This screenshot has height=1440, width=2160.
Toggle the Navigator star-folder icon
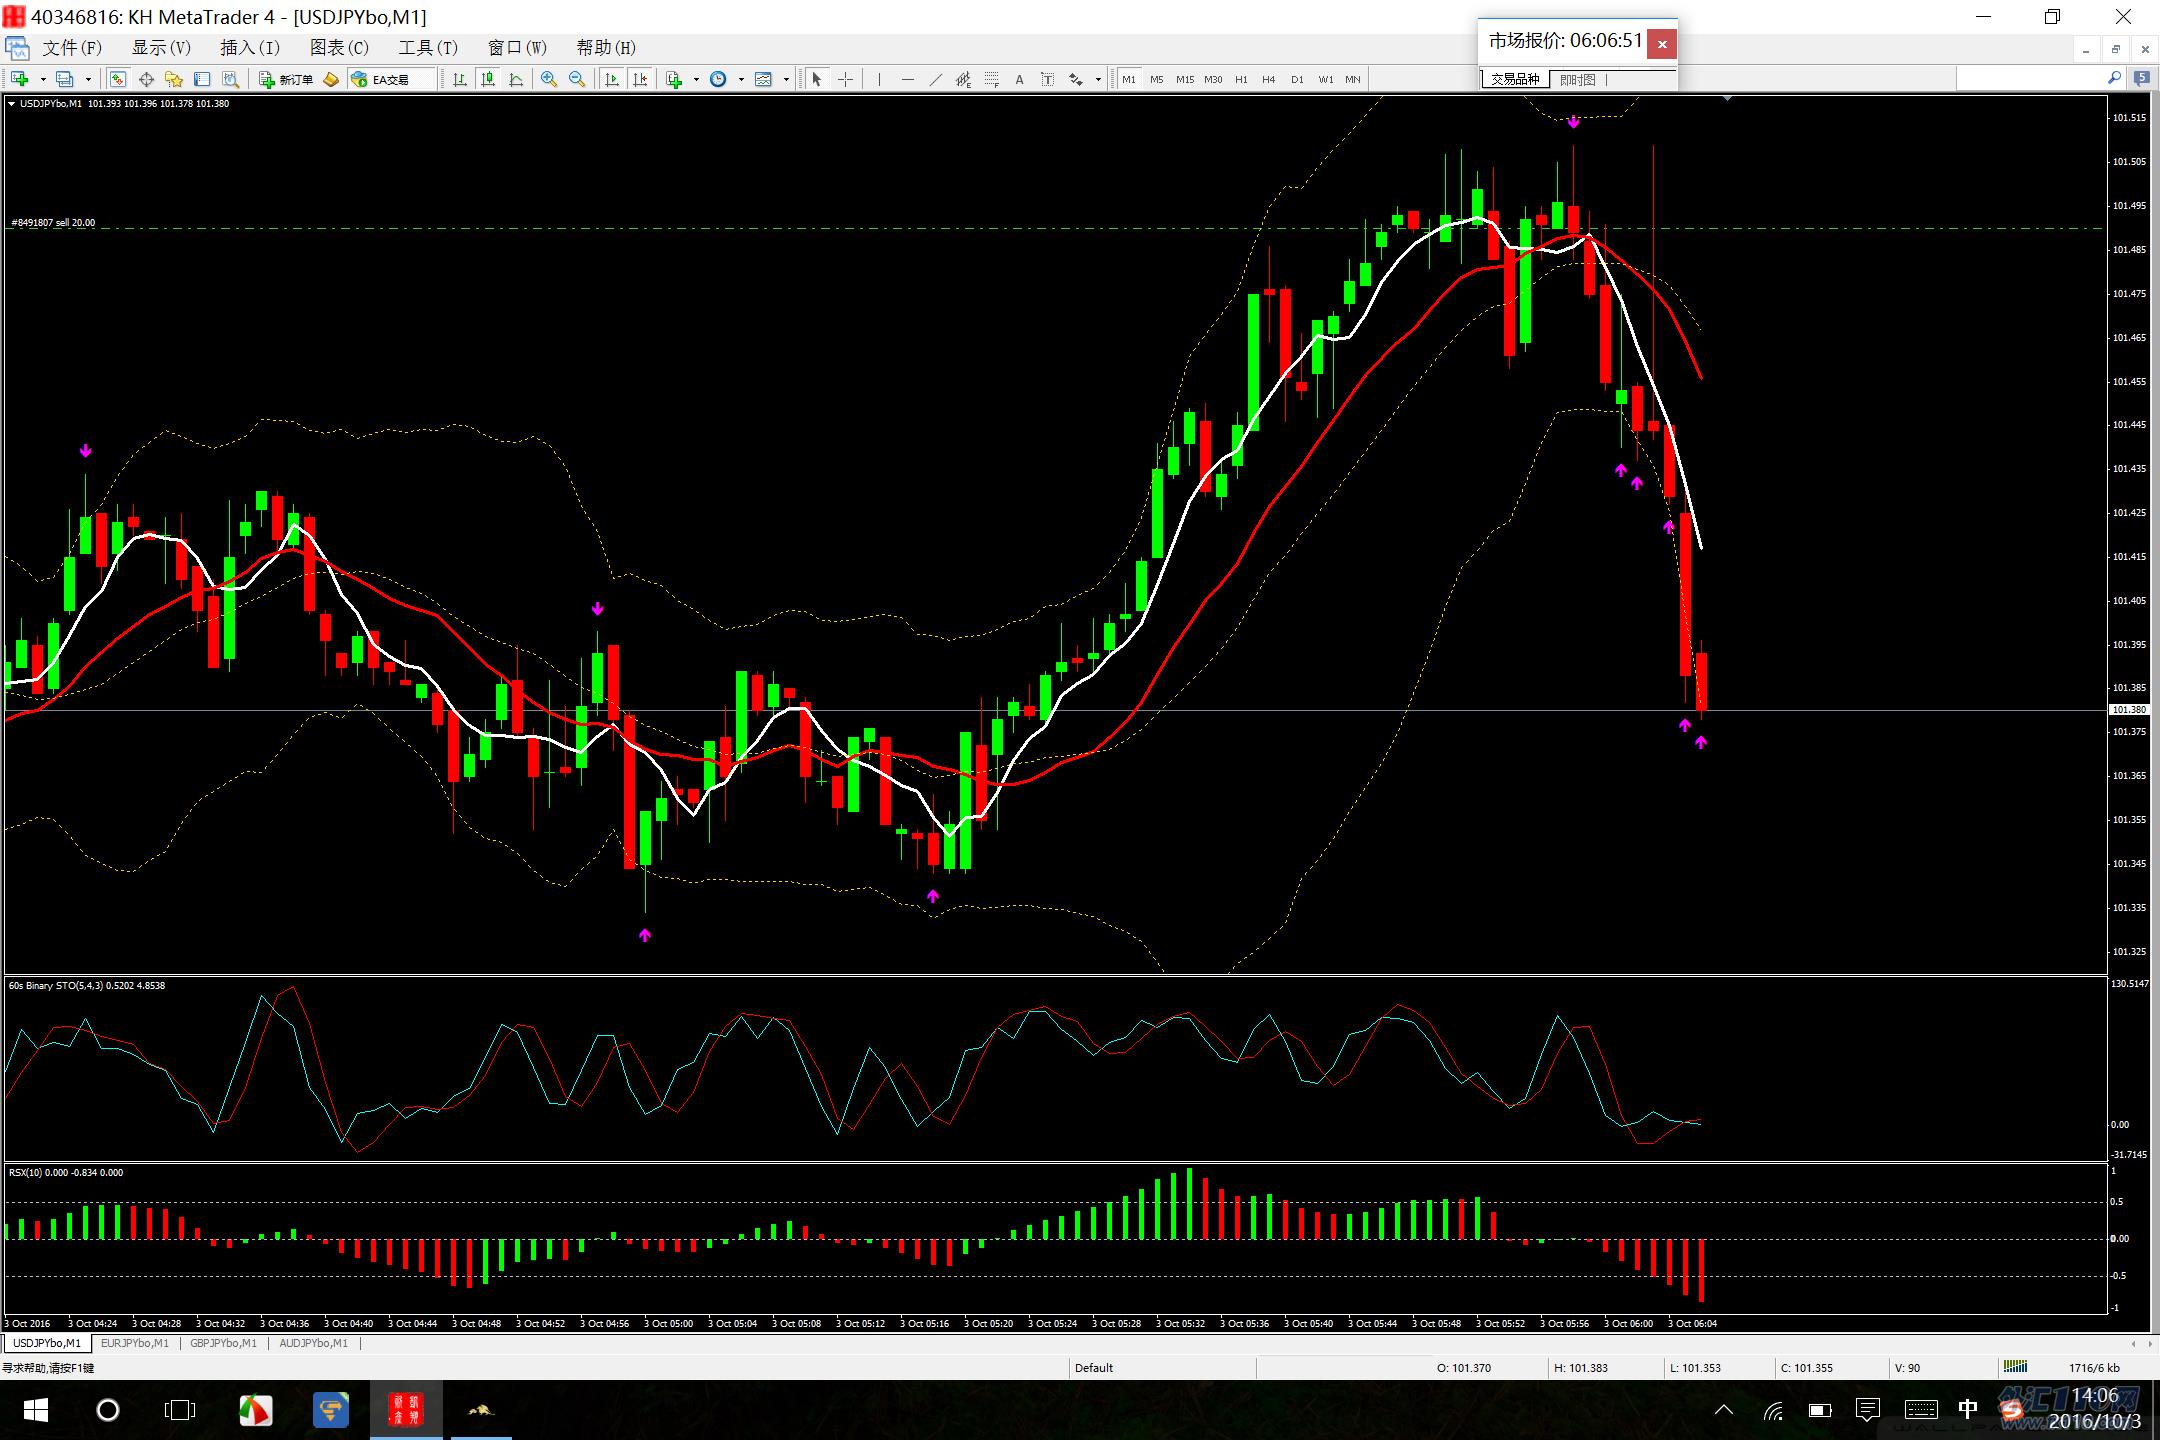click(174, 79)
